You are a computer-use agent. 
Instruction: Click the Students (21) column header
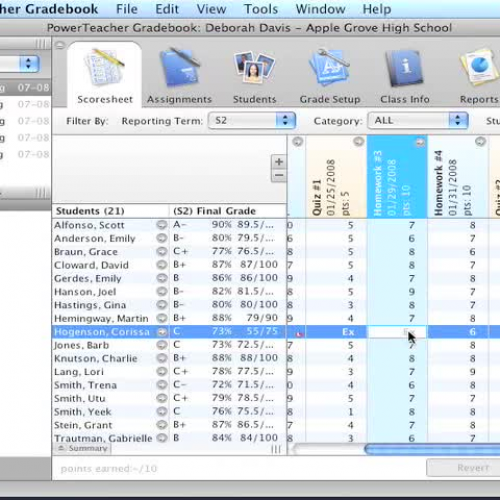[111, 211]
